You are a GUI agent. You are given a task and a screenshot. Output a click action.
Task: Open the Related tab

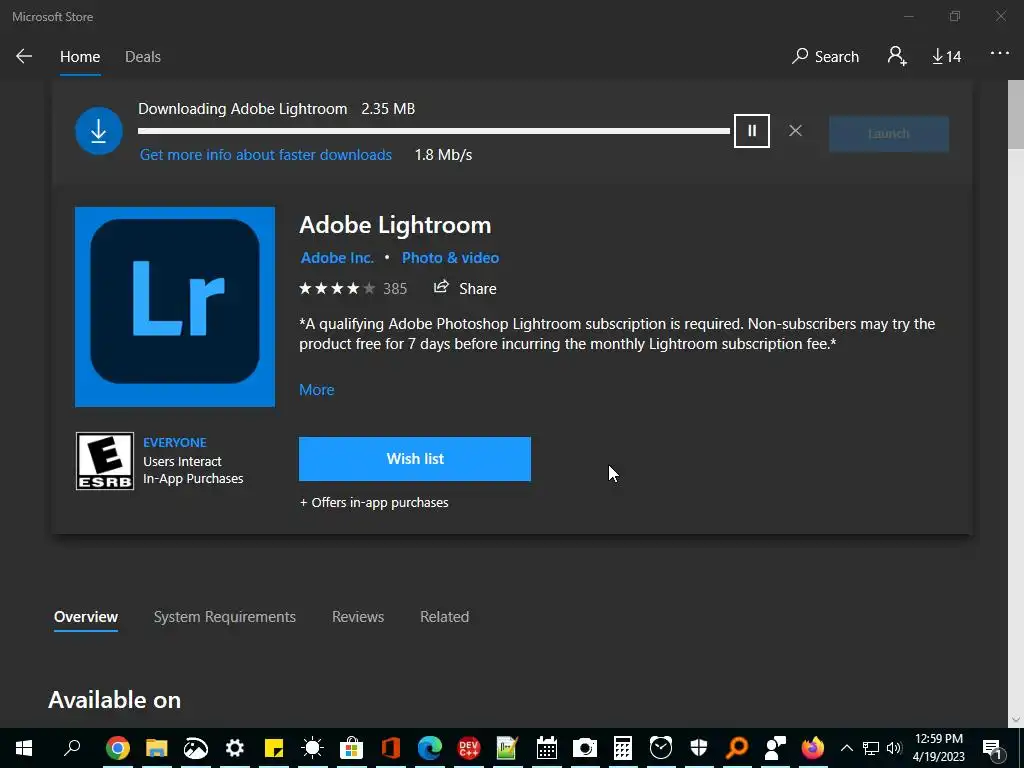[x=444, y=616]
